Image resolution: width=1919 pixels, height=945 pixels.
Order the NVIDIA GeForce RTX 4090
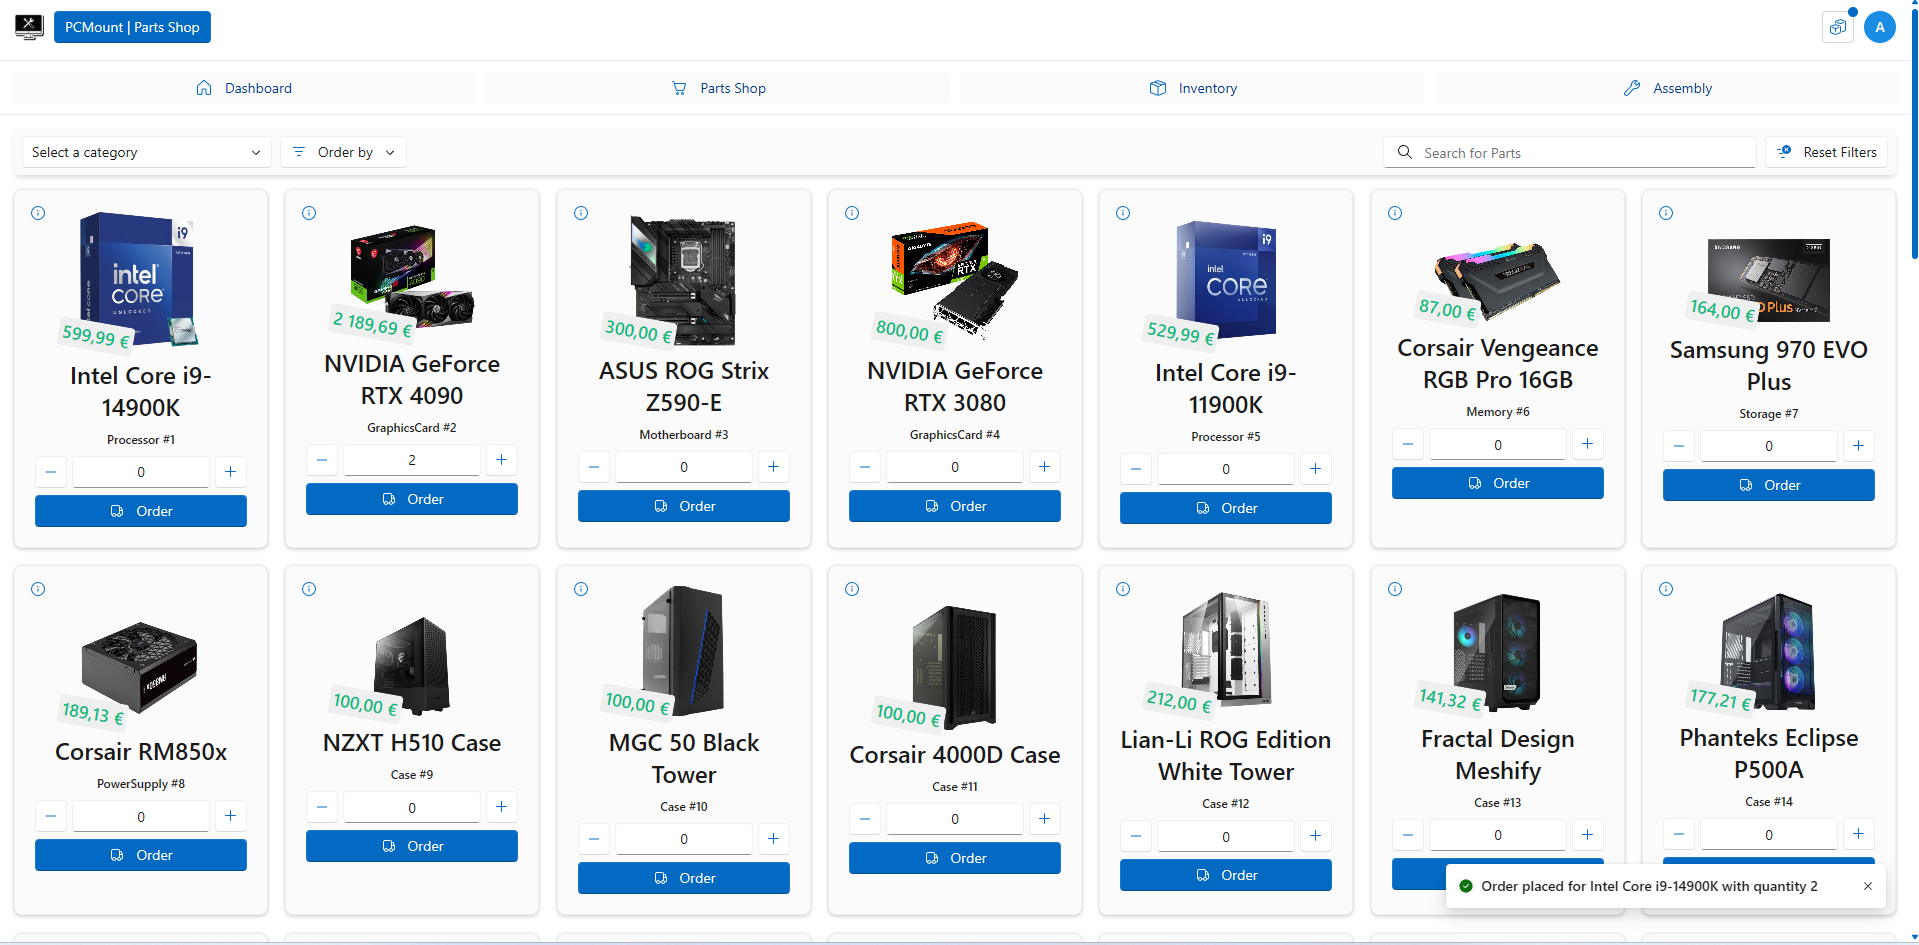(x=412, y=499)
